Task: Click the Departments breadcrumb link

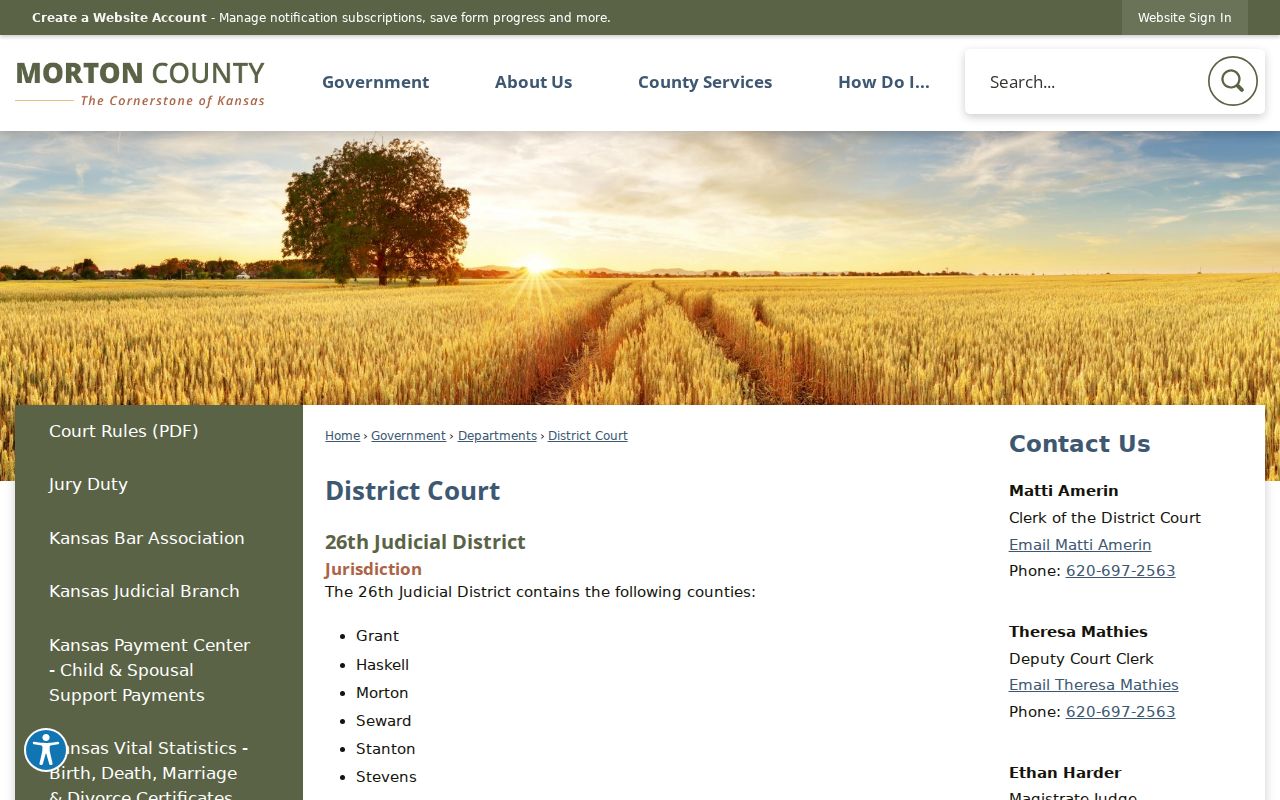Action: (x=497, y=436)
